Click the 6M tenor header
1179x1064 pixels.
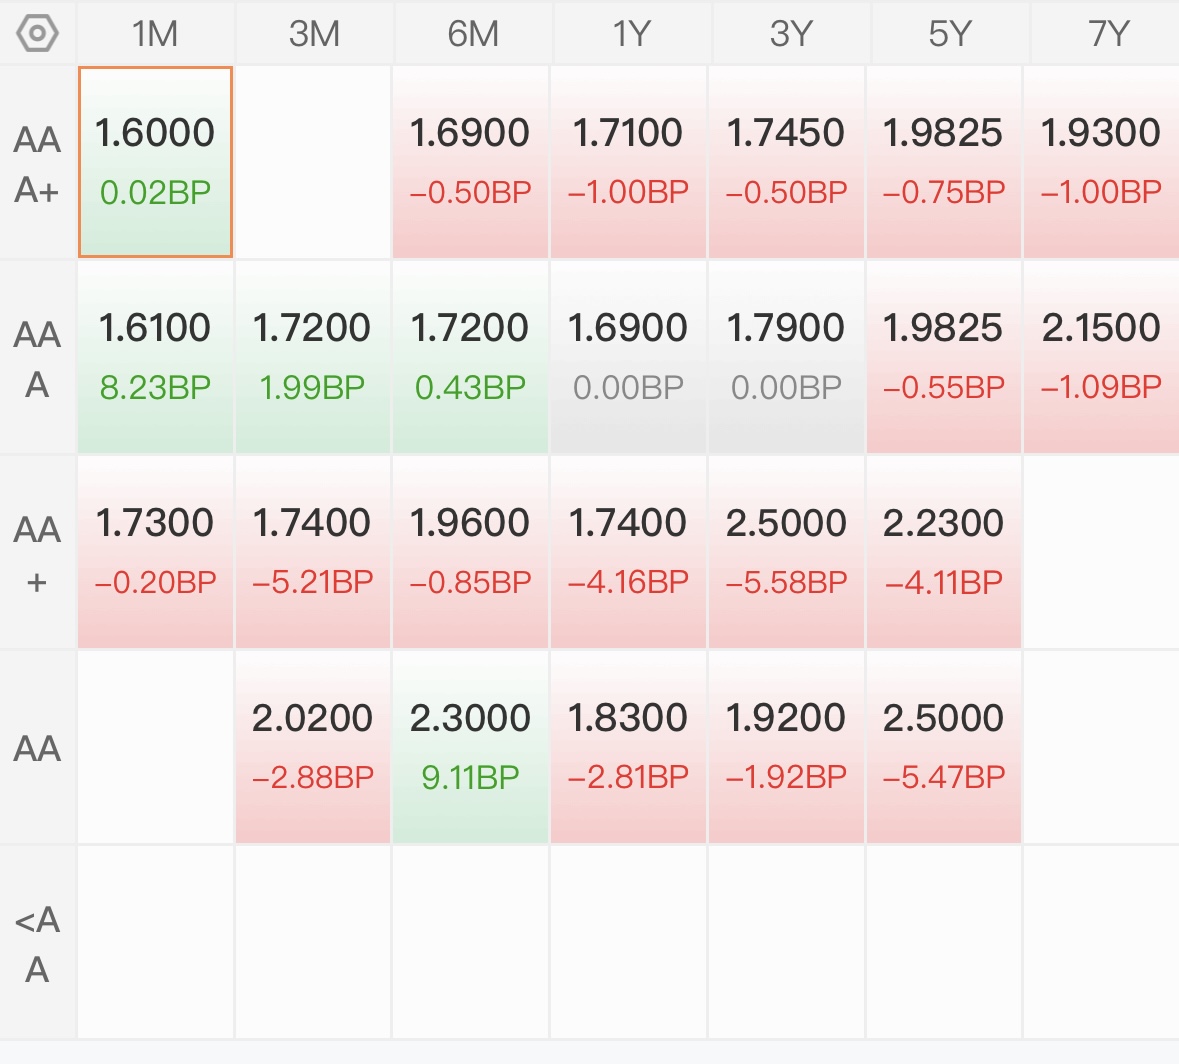(472, 34)
